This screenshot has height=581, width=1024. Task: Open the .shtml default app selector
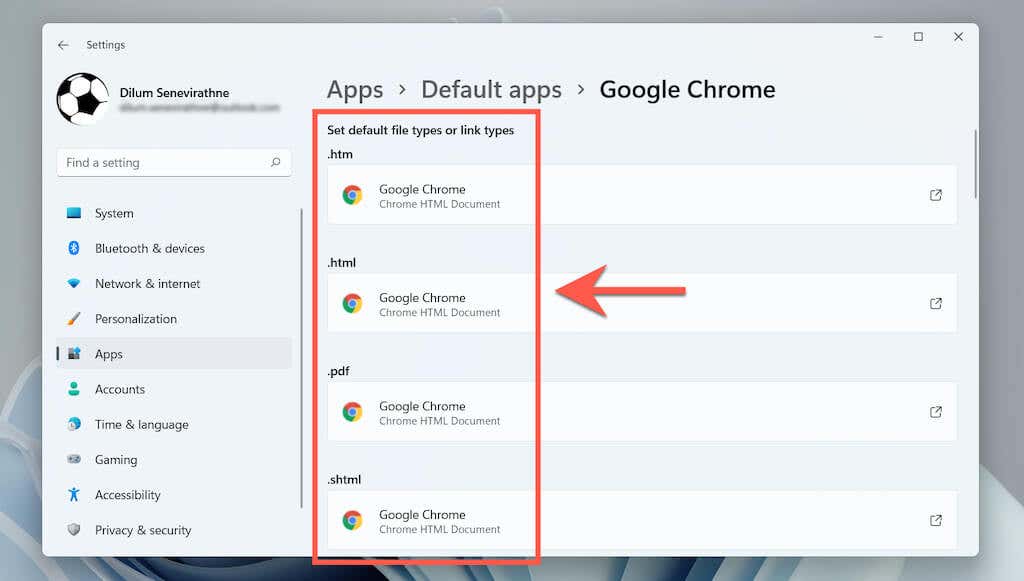click(640, 521)
